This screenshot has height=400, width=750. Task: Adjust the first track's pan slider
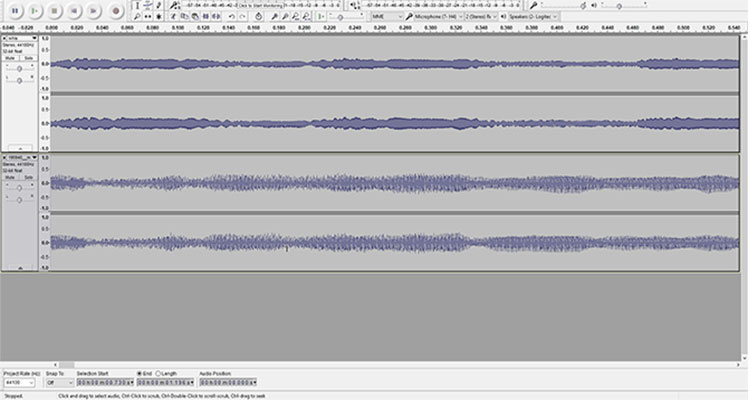tap(19, 79)
